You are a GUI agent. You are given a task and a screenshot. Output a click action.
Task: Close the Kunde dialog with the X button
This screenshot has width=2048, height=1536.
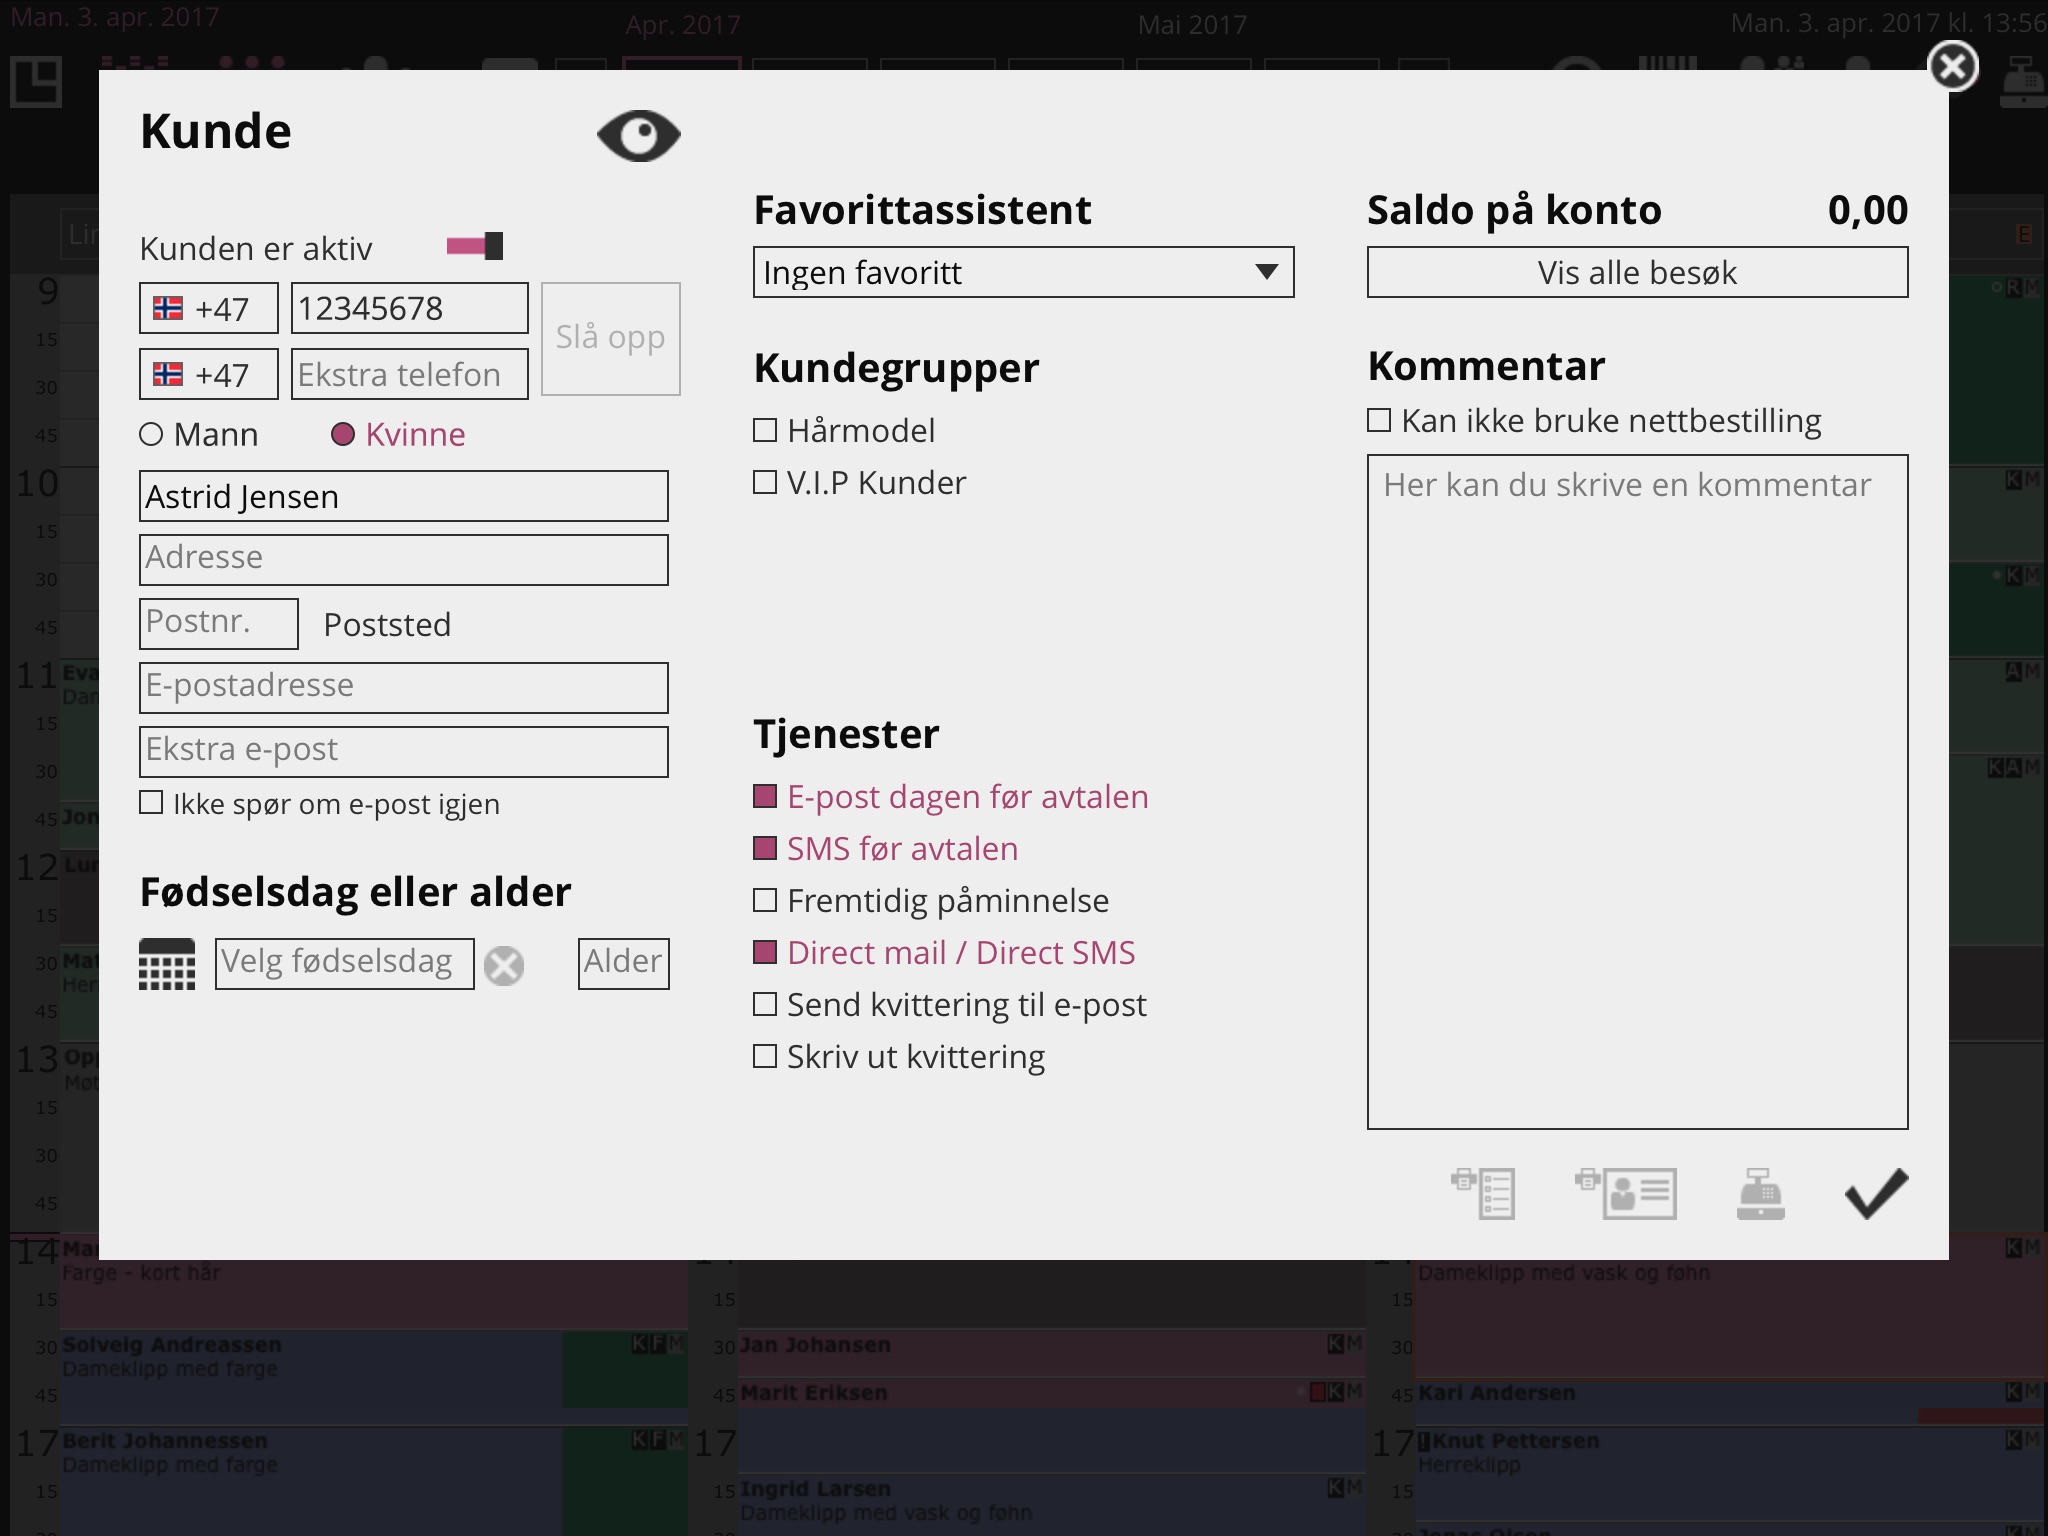pos(1952,67)
